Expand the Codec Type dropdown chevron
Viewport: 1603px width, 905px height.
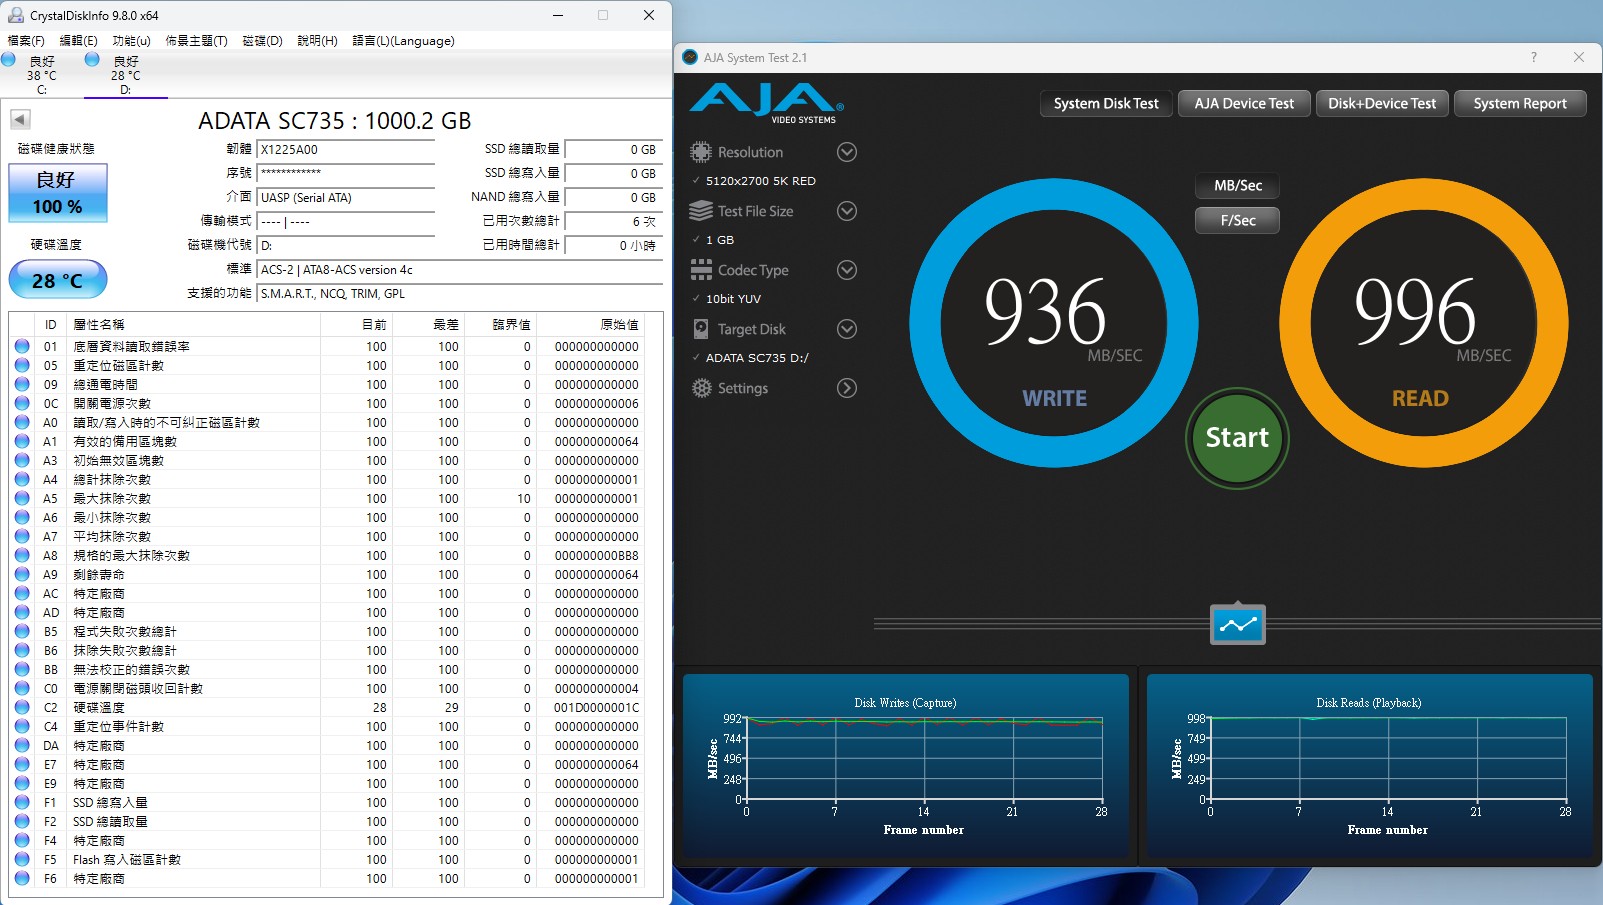coord(847,270)
